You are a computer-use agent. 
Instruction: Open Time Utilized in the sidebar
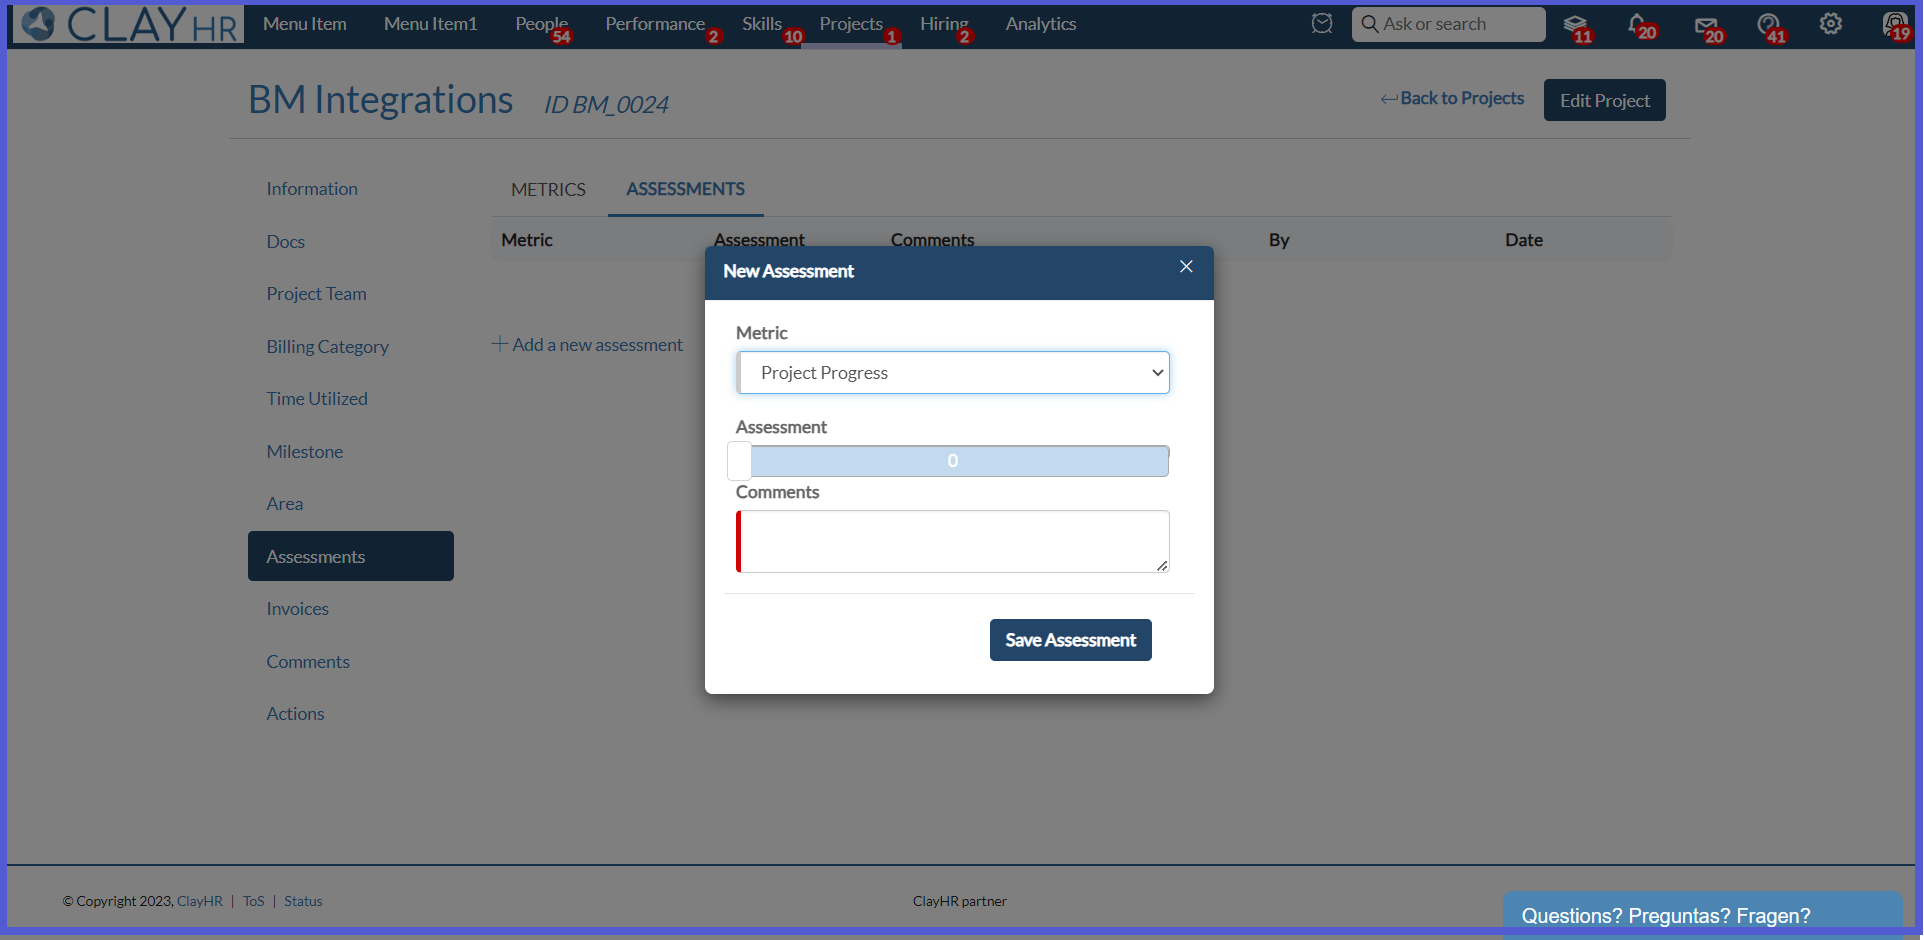(x=317, y=399)
